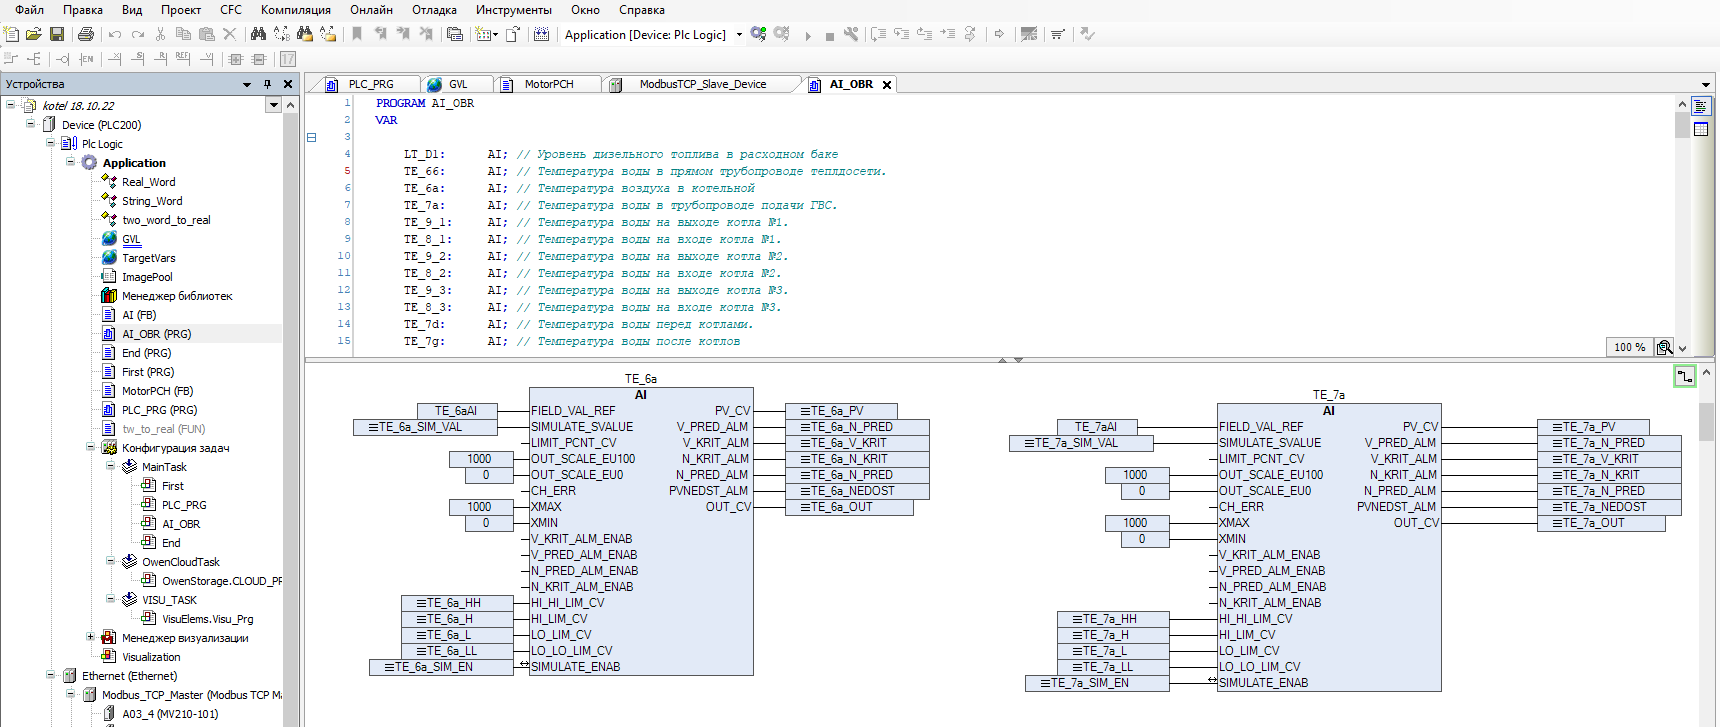
Task: Click the zoom magnifier icon beside 100 %
Action: coord(1664,347)
